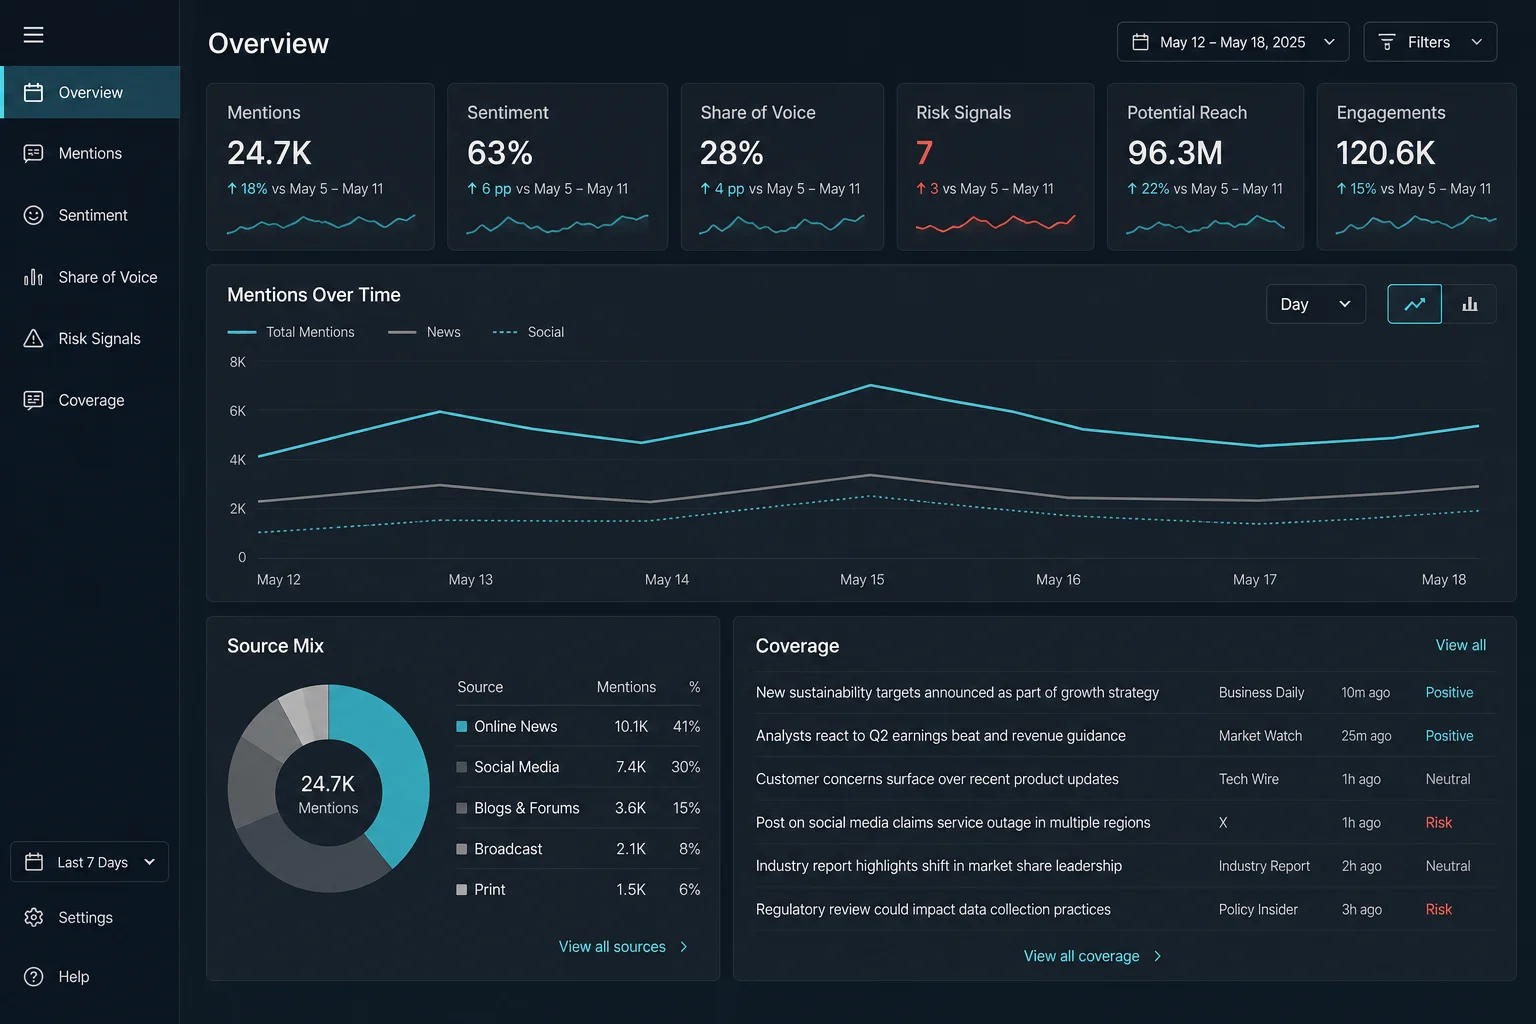Click the Coverage sidebar icon
This screenshot has height=1024, width=1536.
pyautogui.click(x=33, y=400)
